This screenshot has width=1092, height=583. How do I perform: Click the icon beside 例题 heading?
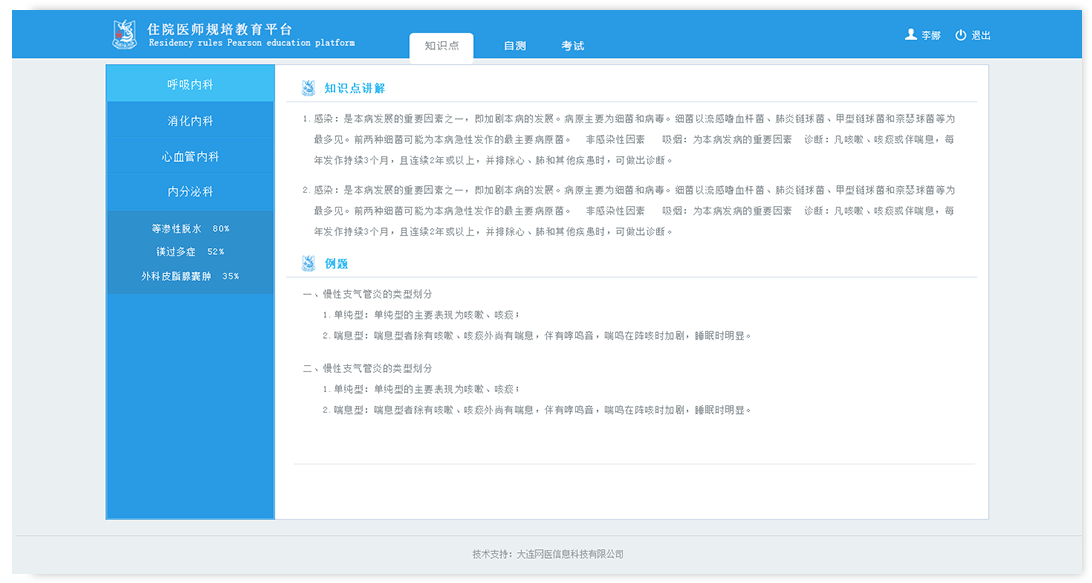[308, 263]
